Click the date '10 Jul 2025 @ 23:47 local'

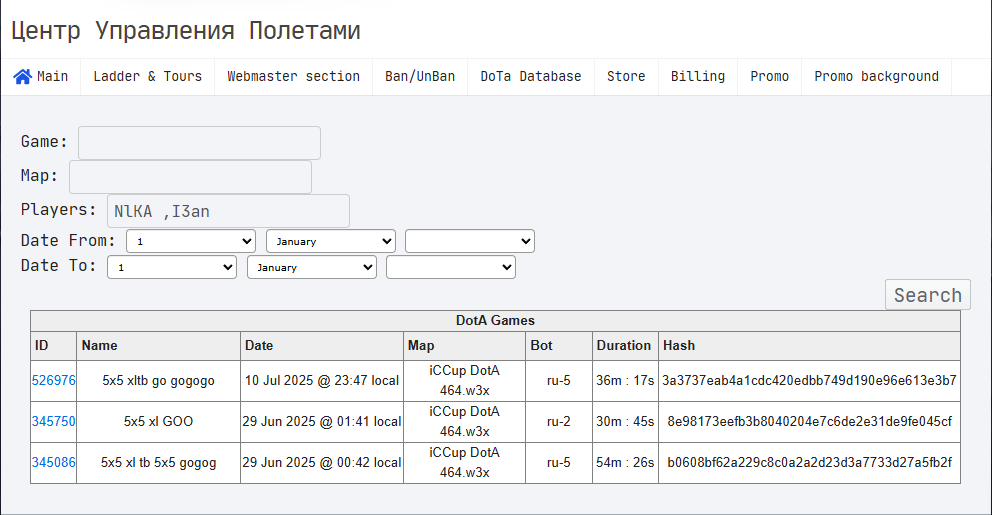pyautogui.click(x=322, y=380)
